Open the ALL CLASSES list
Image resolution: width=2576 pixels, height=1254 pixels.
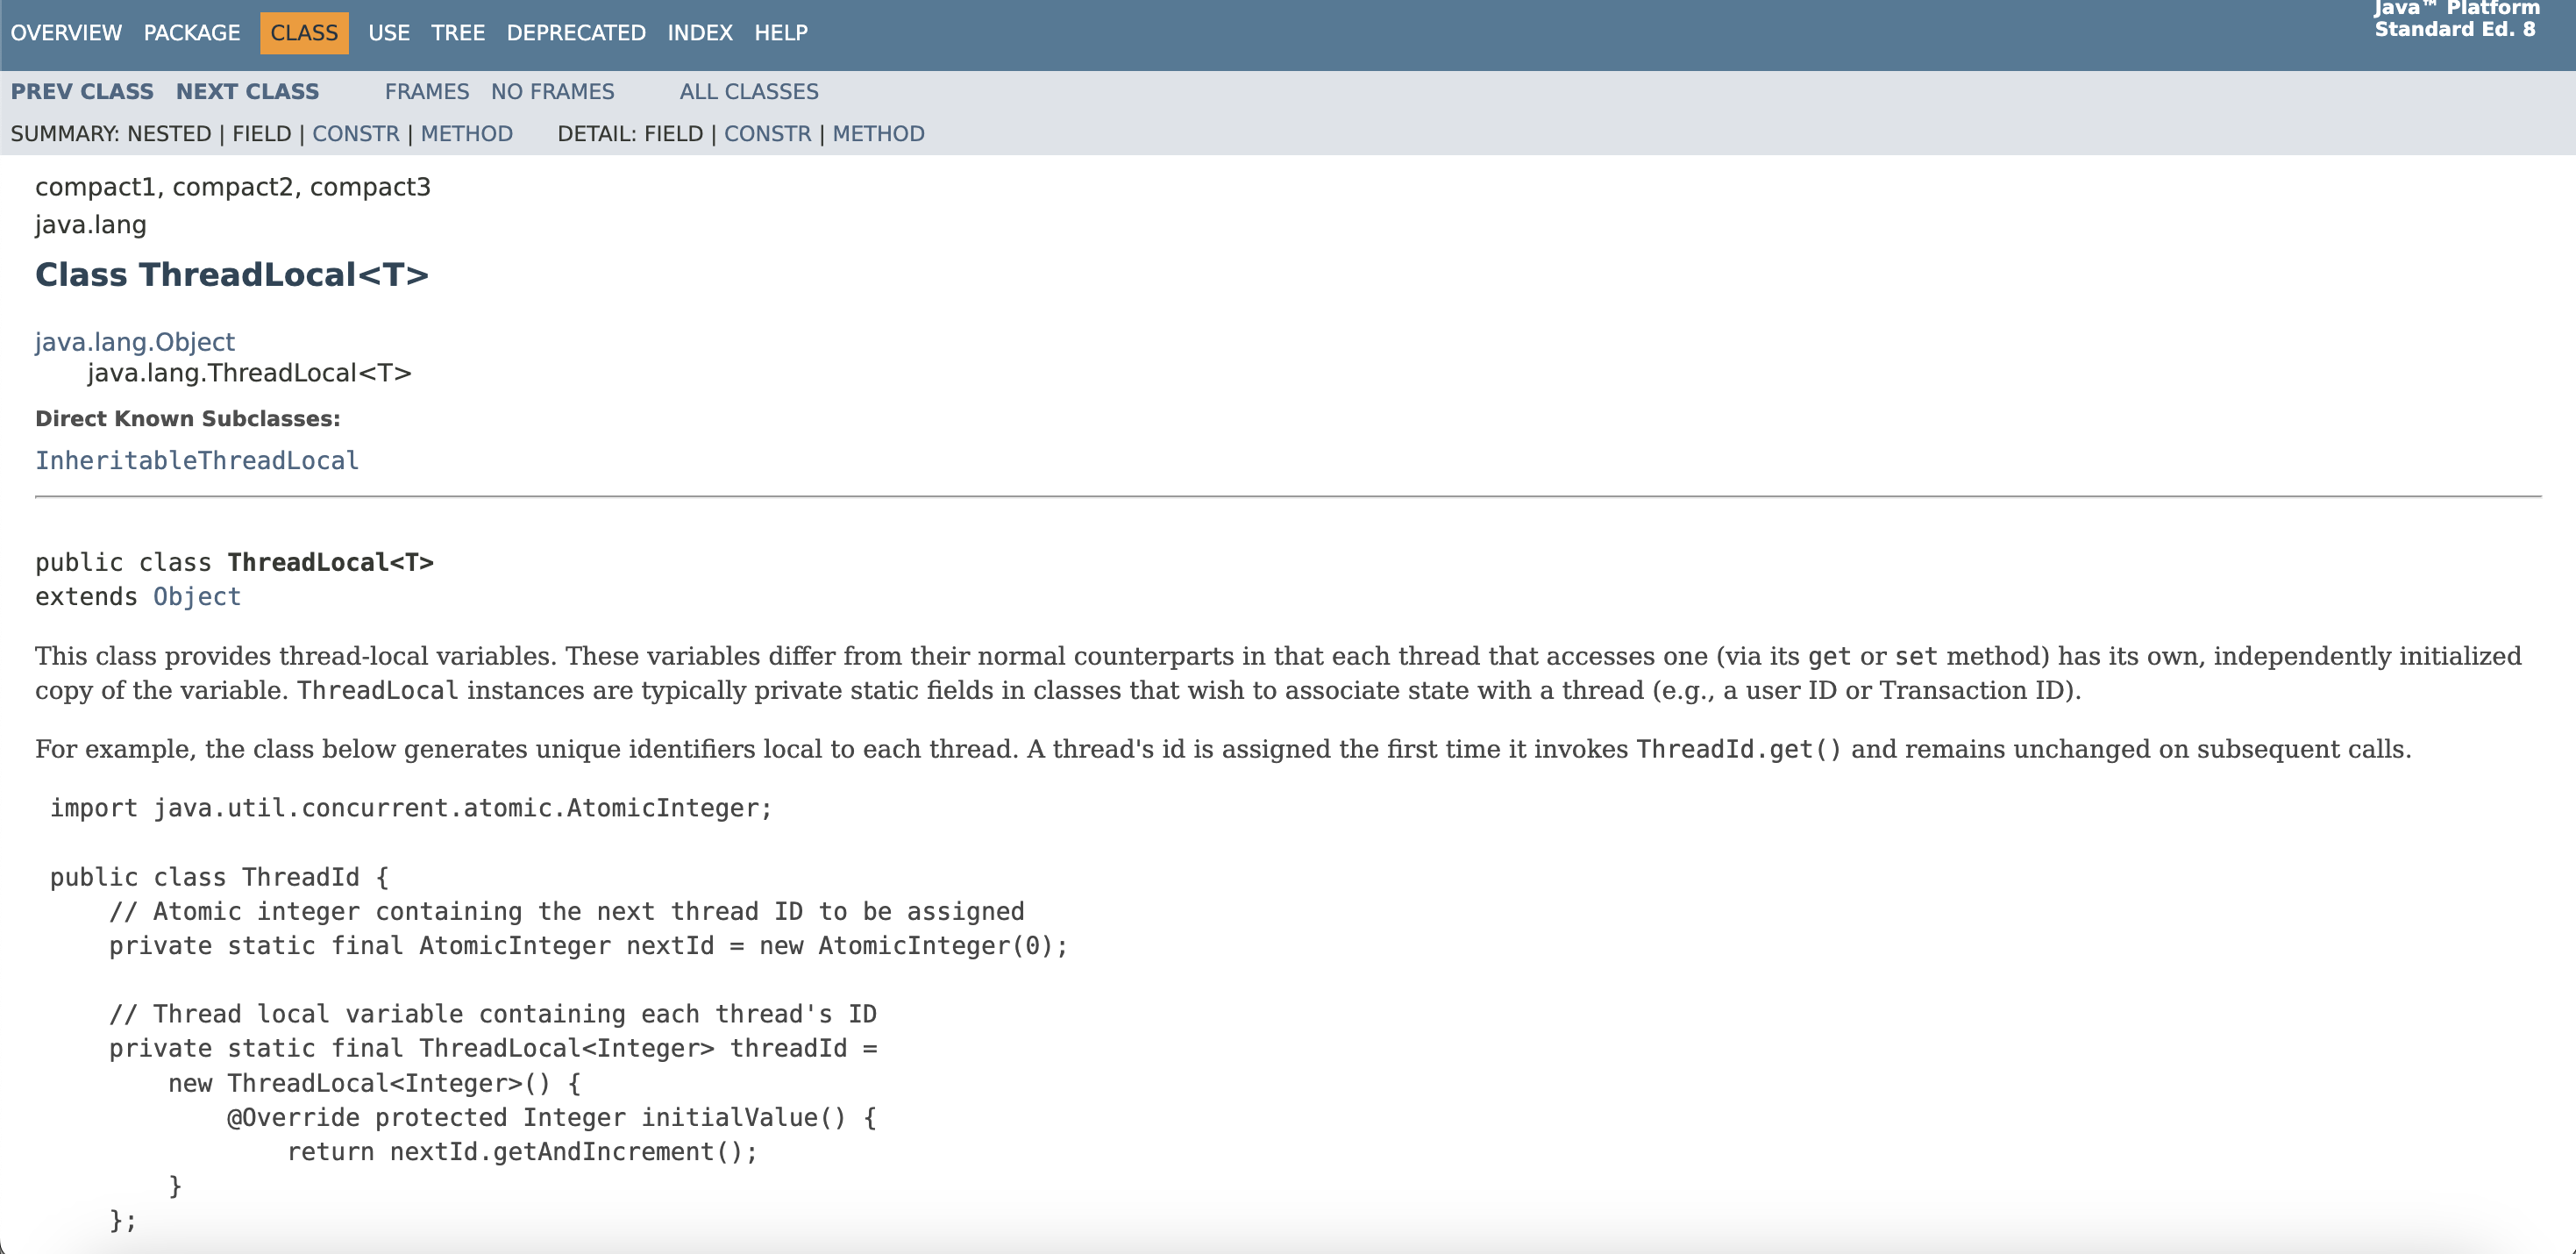click(x=748, y=91)
